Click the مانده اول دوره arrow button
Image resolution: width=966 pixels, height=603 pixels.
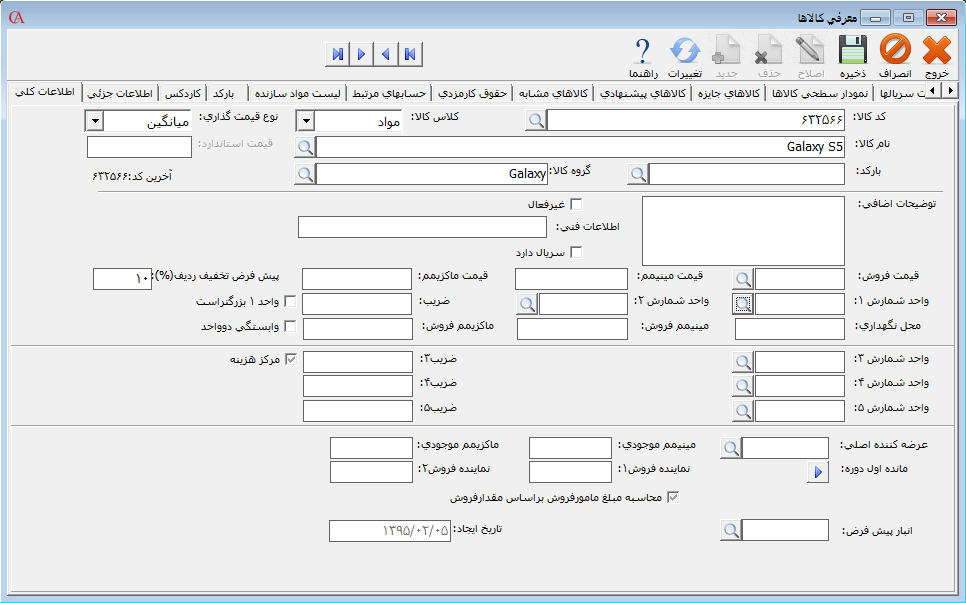[x=818, y=472]
